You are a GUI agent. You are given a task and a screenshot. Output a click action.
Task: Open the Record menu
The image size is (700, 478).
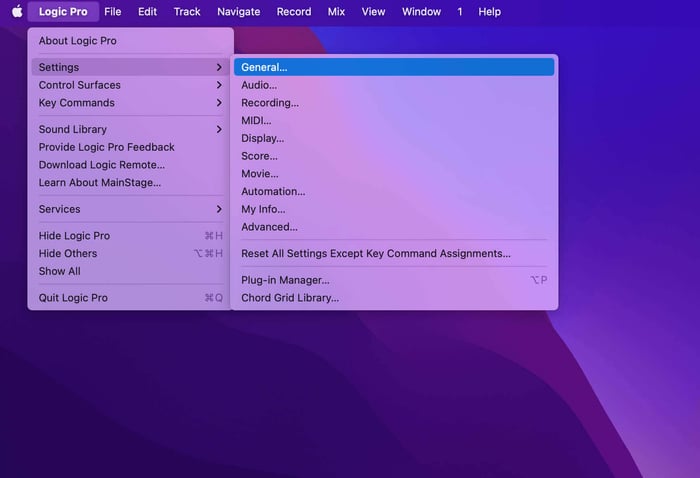point(294,12)
